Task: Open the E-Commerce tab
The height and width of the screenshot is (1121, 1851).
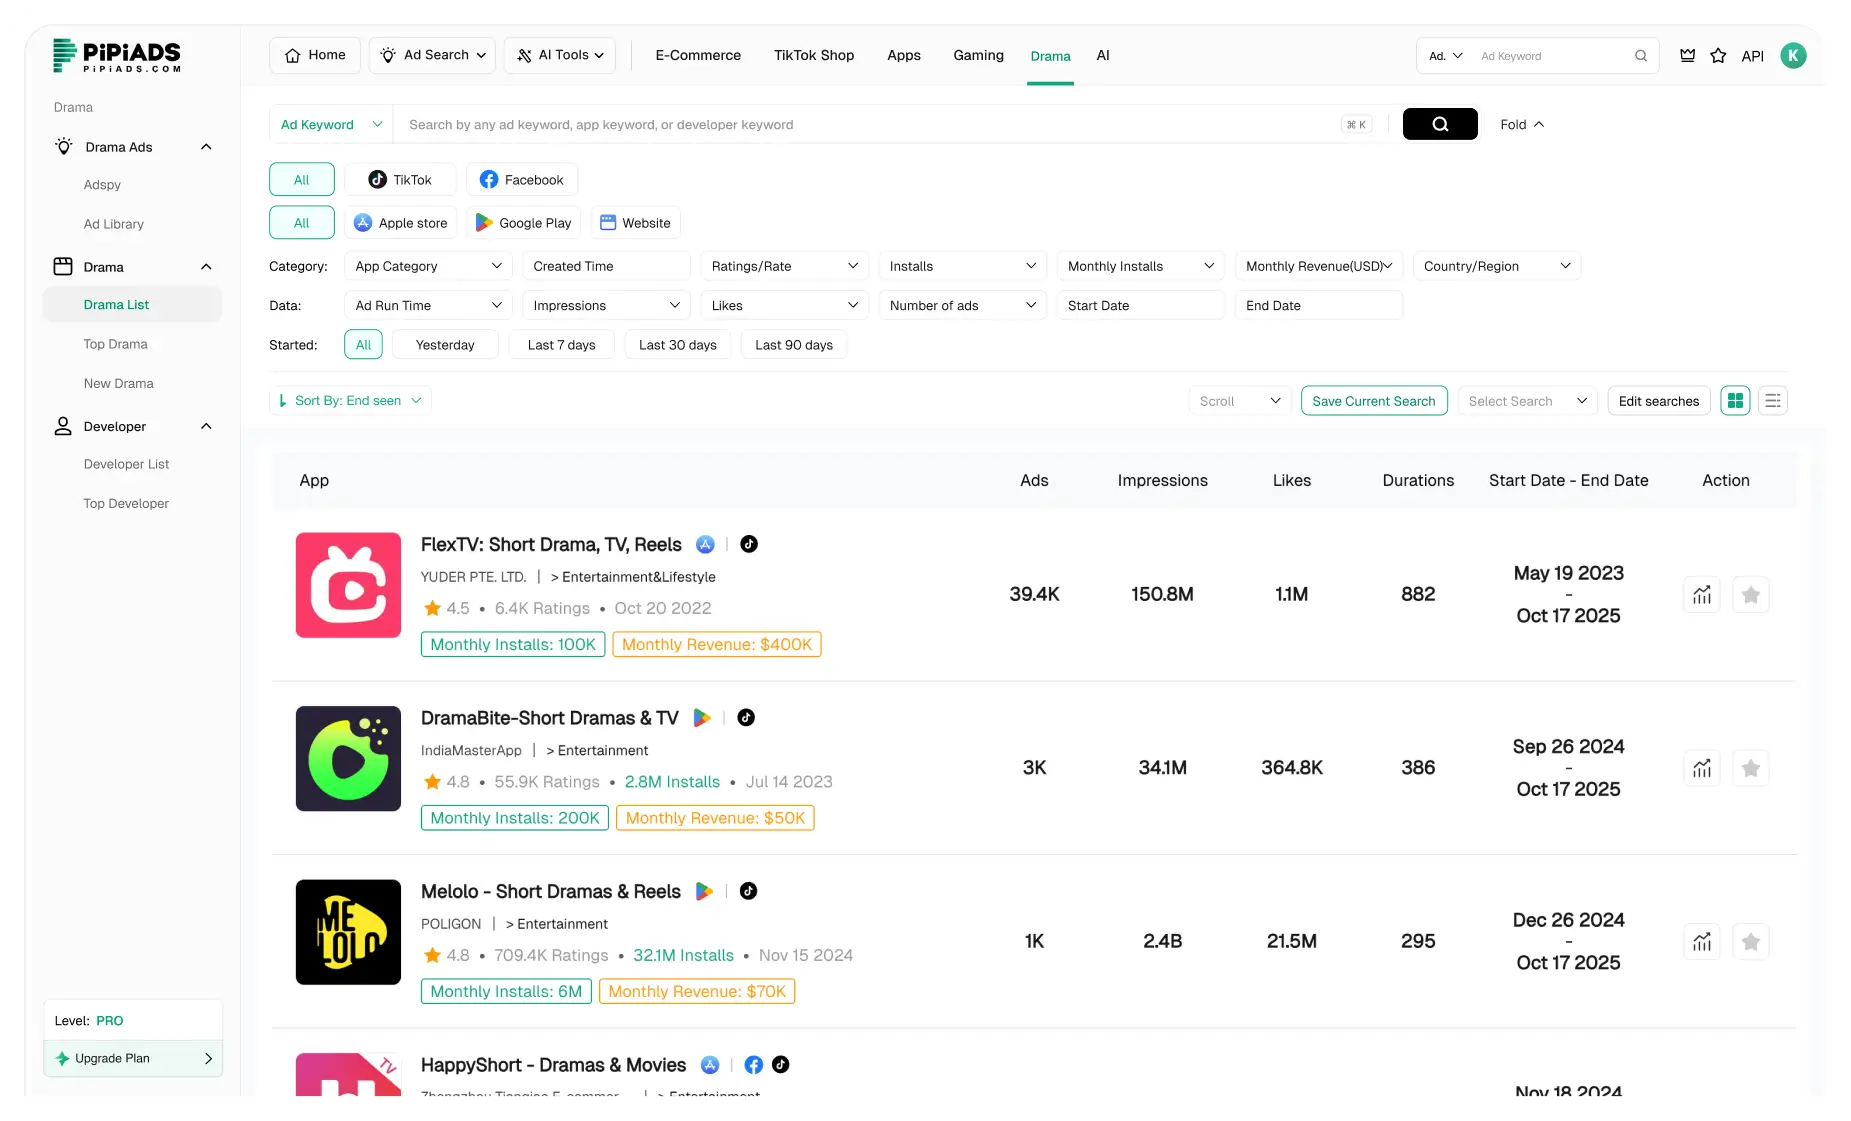Action: (x=697, y=56)
